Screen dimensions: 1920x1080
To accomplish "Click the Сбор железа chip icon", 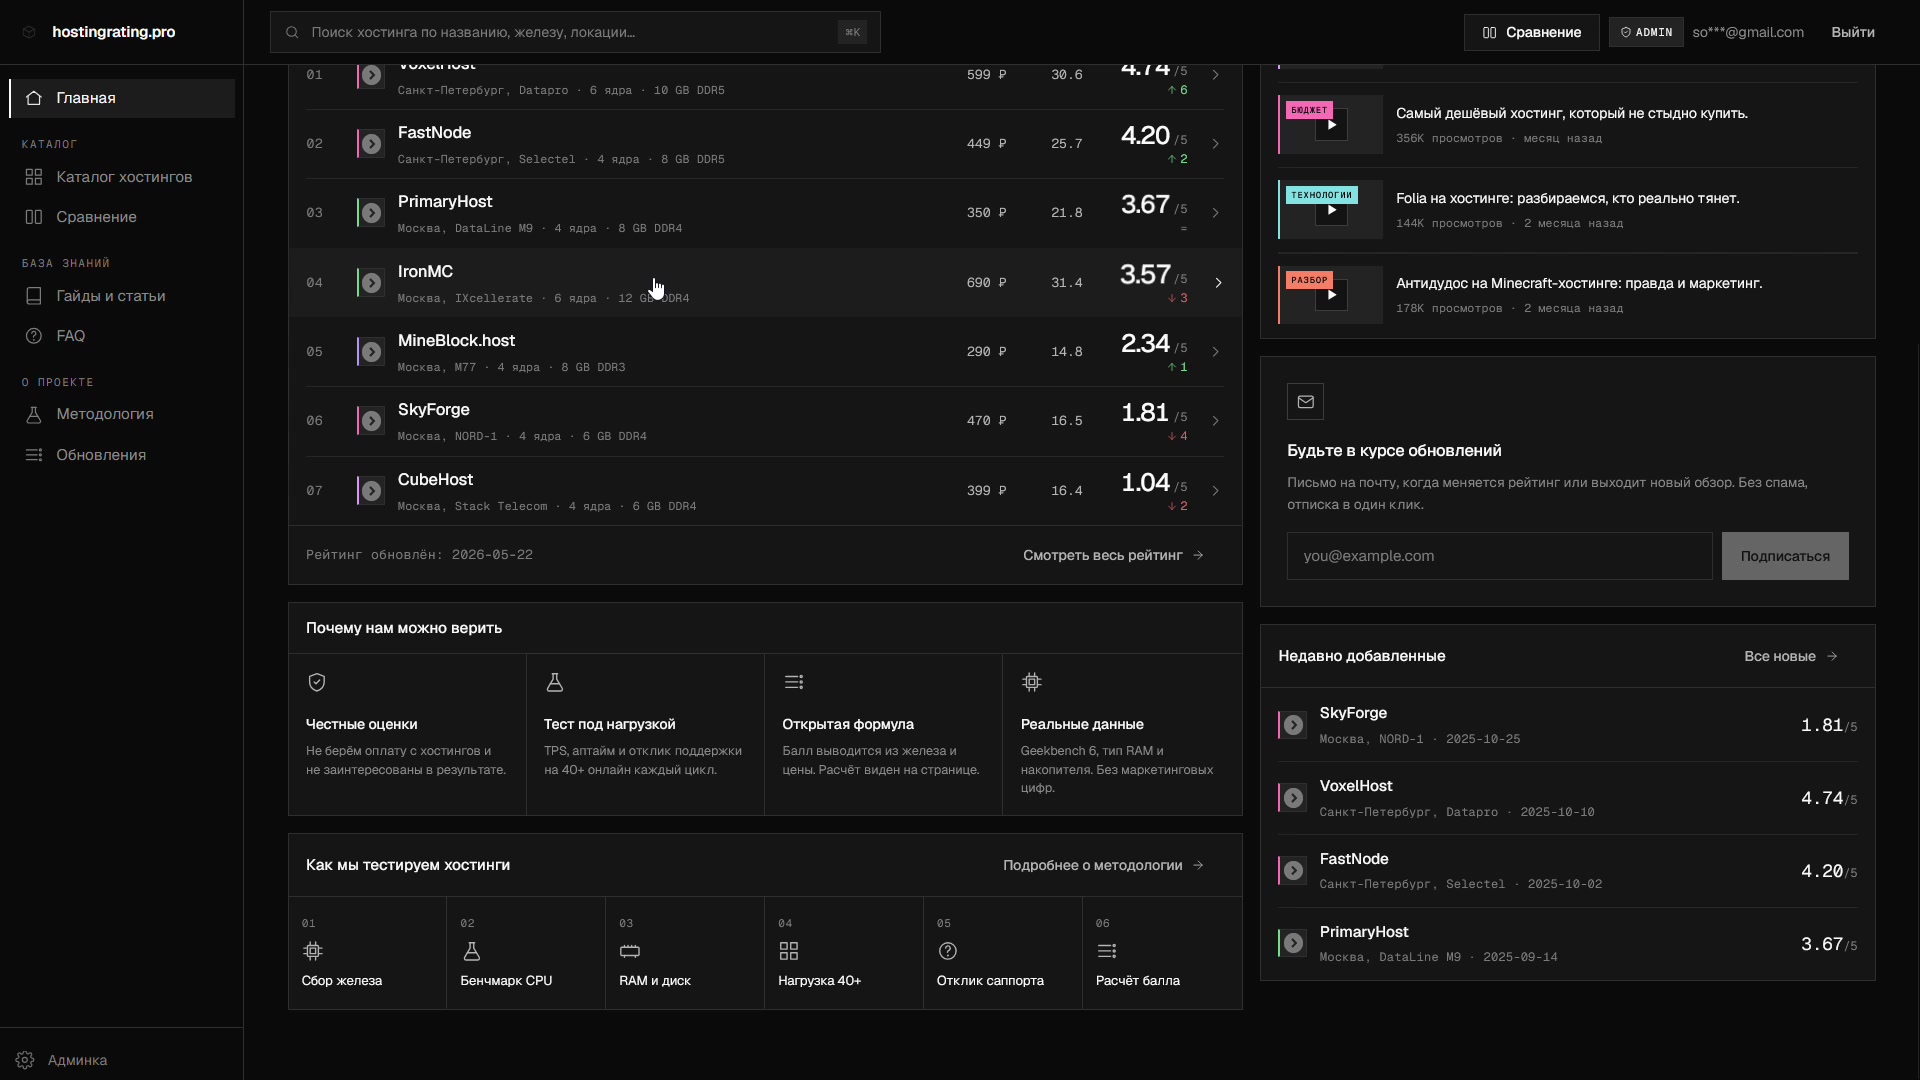I will tap(313, 951).
